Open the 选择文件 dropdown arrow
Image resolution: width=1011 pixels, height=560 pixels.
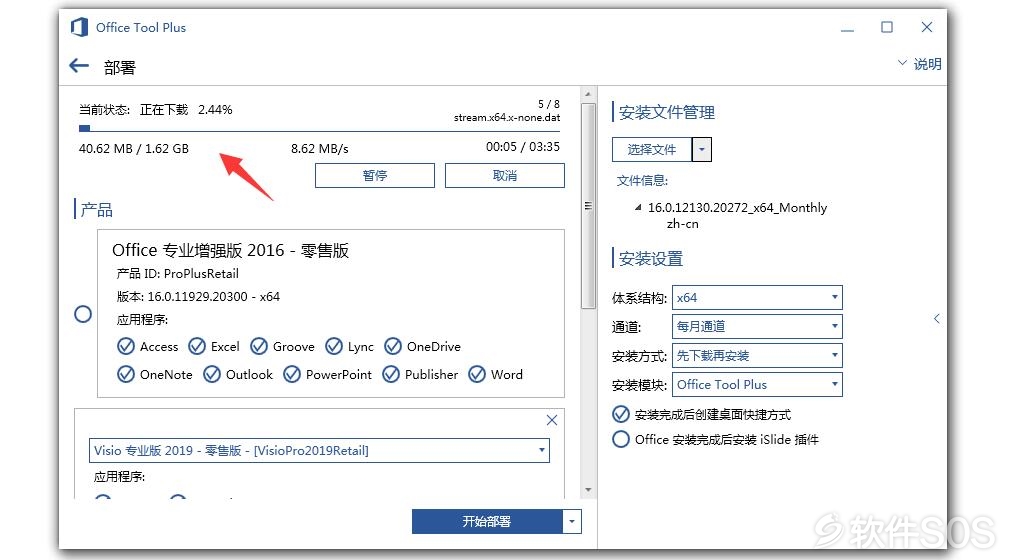click(x=702, y=150)
